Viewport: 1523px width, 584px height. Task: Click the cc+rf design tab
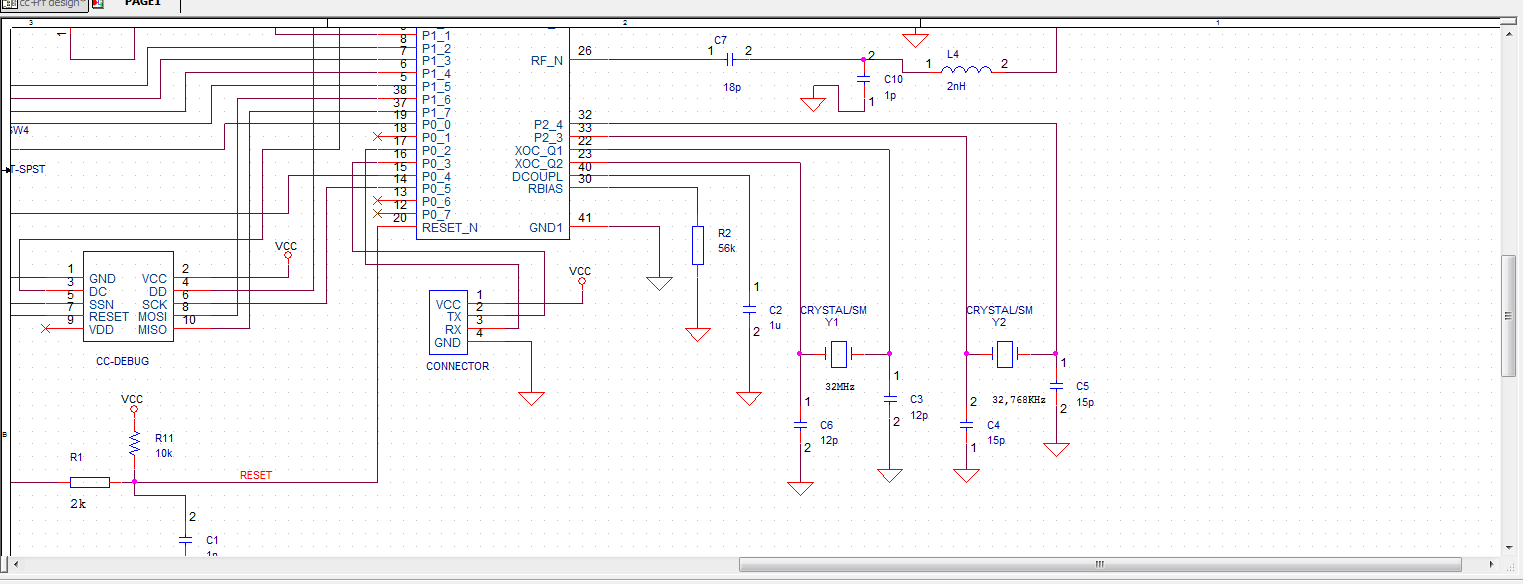[x=40, y=4]
